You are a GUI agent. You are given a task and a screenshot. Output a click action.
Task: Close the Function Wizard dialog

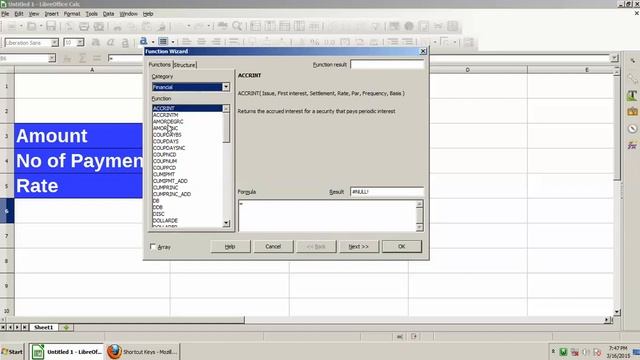pyautogui.click(x=423, y=51)
